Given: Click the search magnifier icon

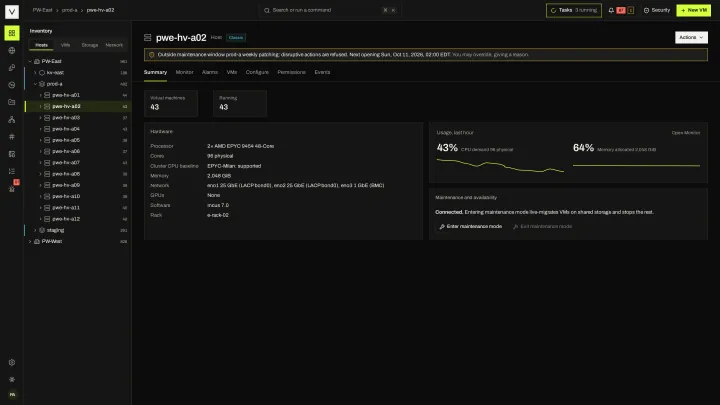Looking at the screenshot, I should tap(267, 10).
